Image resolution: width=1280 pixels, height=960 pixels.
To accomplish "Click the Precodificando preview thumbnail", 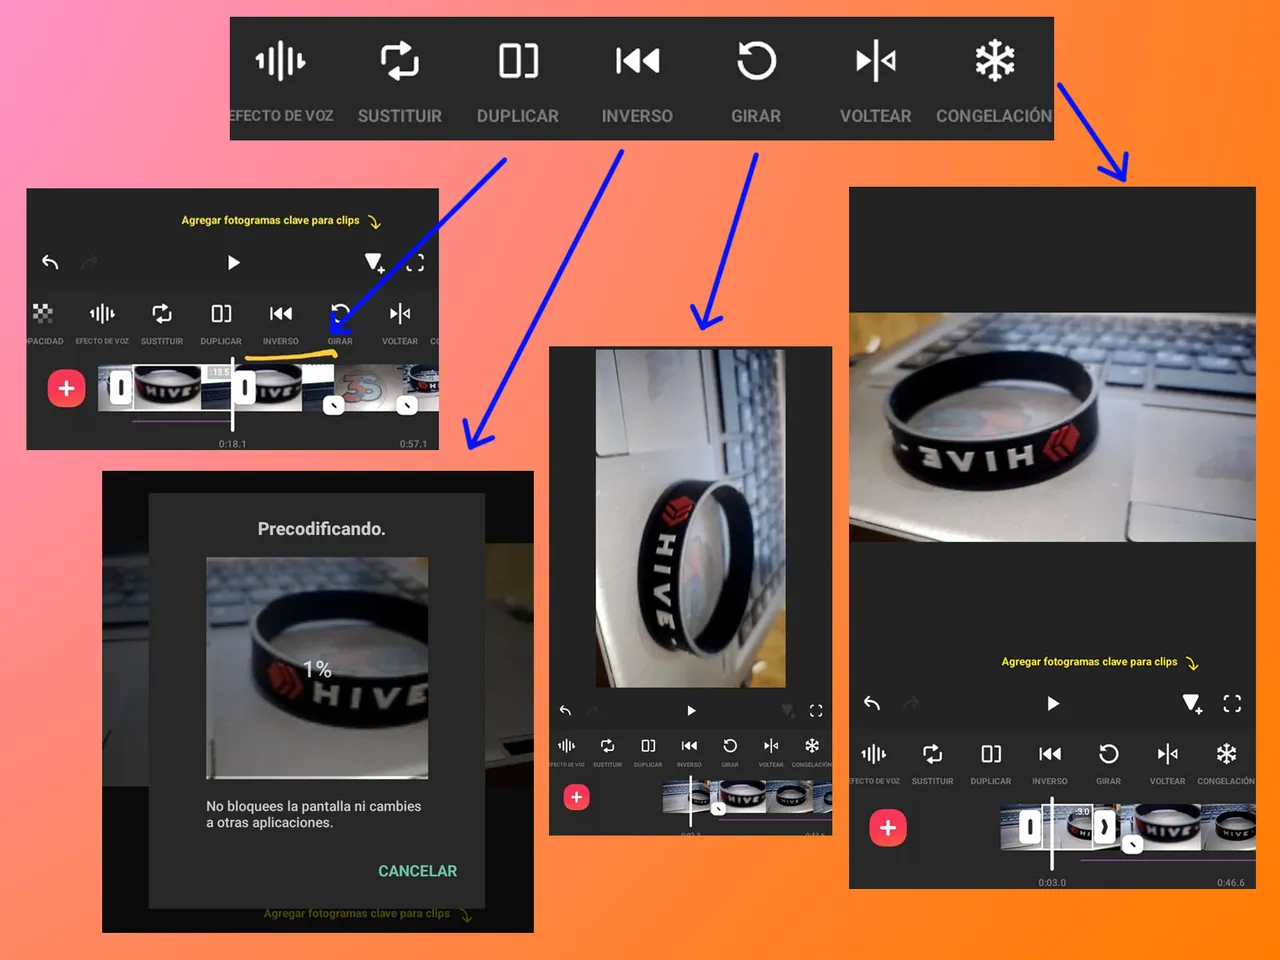I will pos(317,667).
